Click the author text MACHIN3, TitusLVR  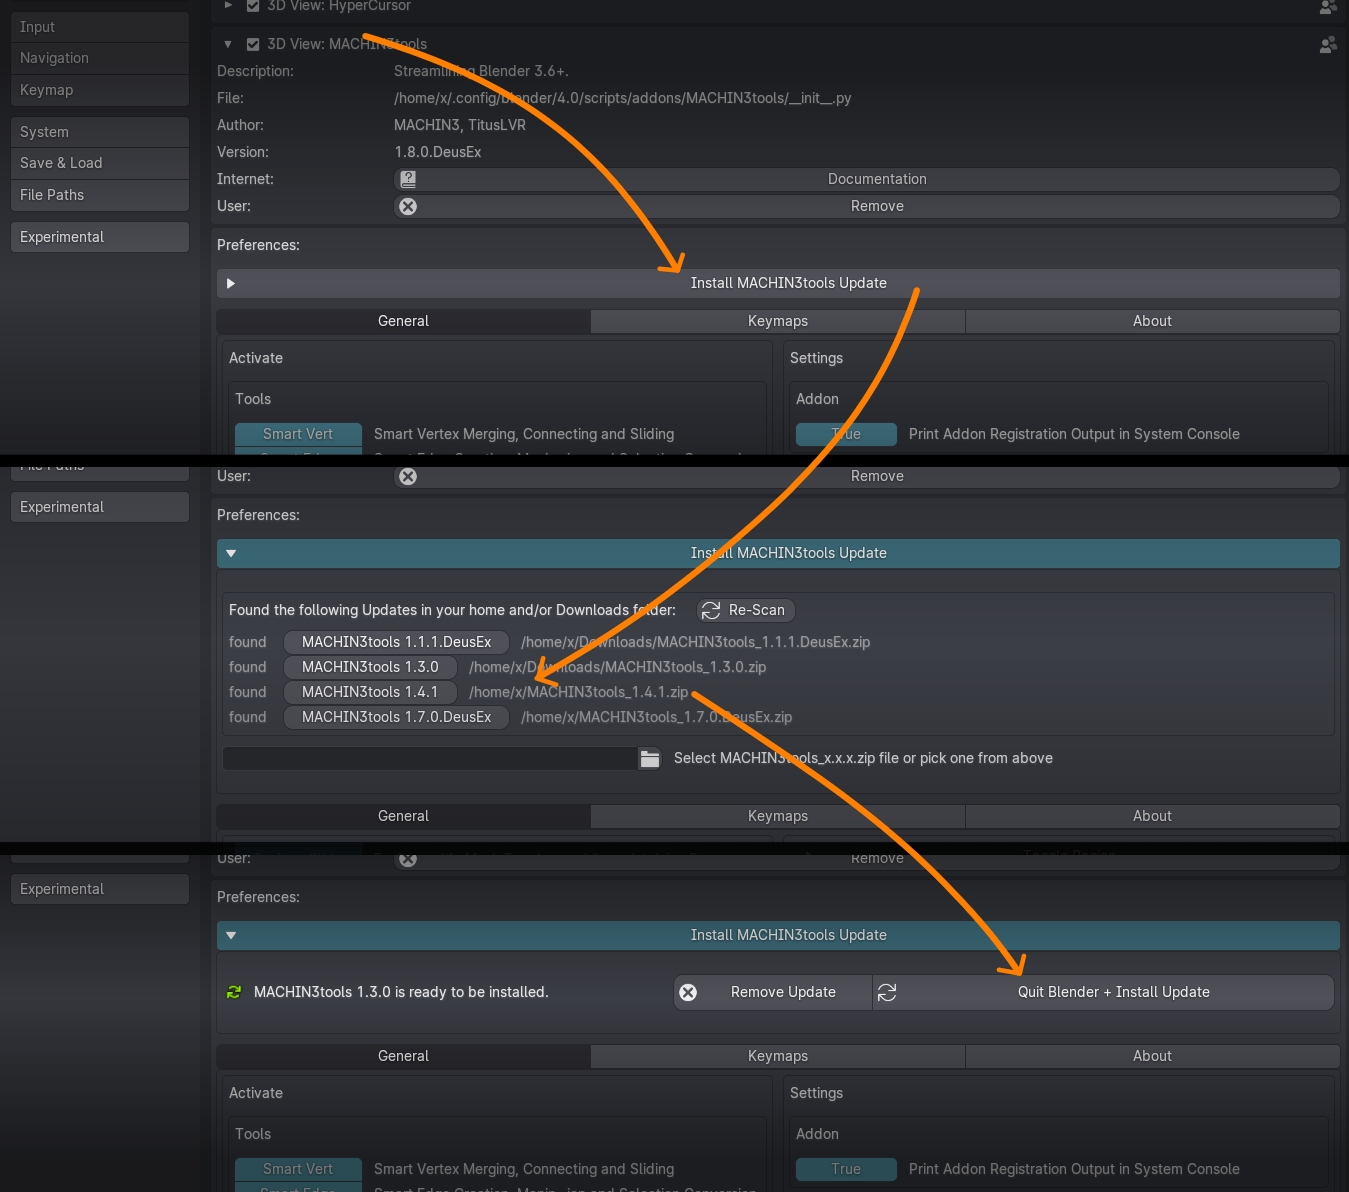pos(460,125)
